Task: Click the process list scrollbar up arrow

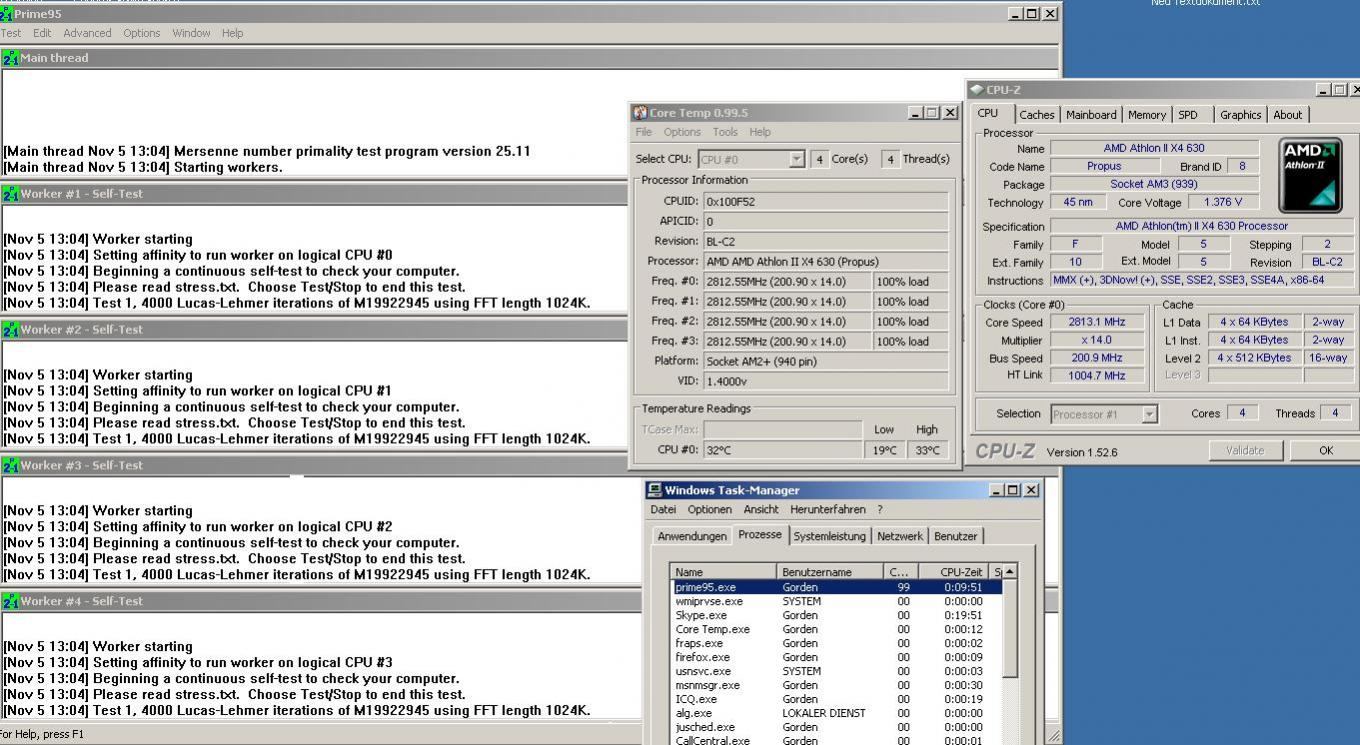Action: click(x=1010, y=571)
